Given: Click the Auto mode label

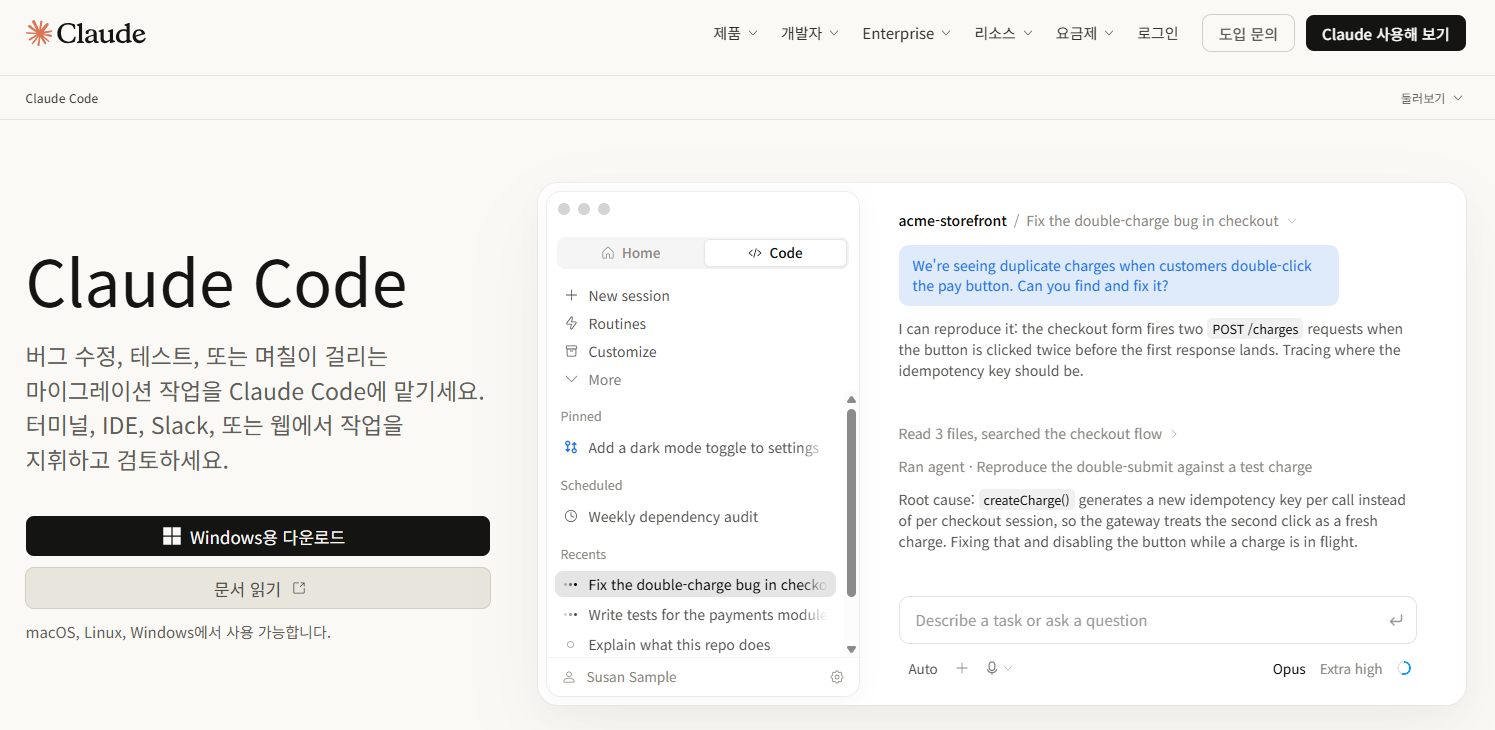Looking at the screenshot, I should [923, 669].
